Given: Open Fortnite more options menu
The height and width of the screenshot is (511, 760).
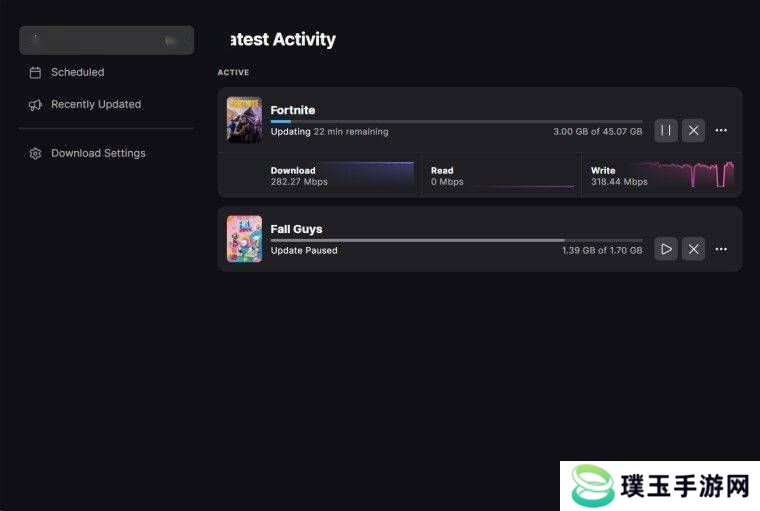Looking at the screenshot, I should 721,130.
